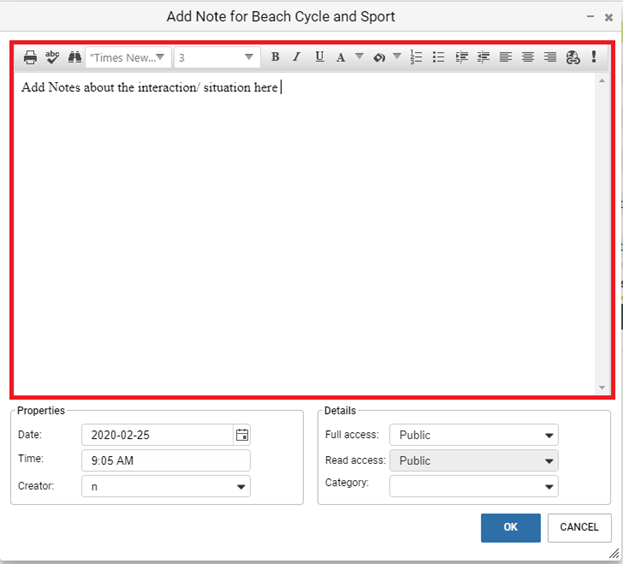This screenshot has width=623, height=564.
Task: Expand the Category dropdown
Action: (474, 486)
